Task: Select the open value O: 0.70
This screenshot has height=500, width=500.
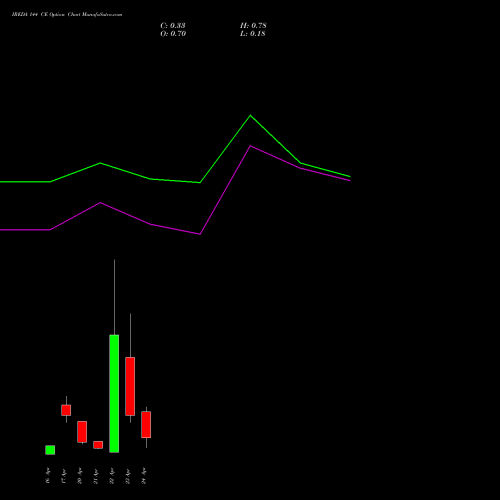Action: (173, 34)
